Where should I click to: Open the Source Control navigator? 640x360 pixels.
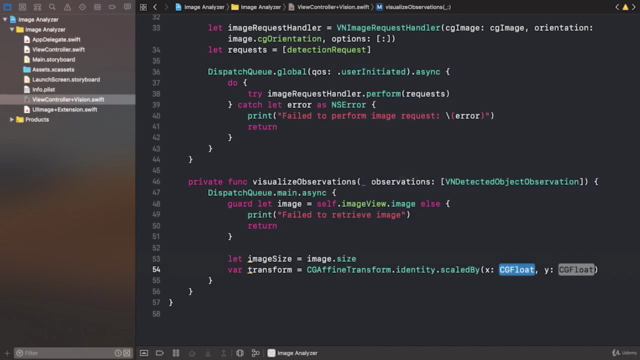22,7
